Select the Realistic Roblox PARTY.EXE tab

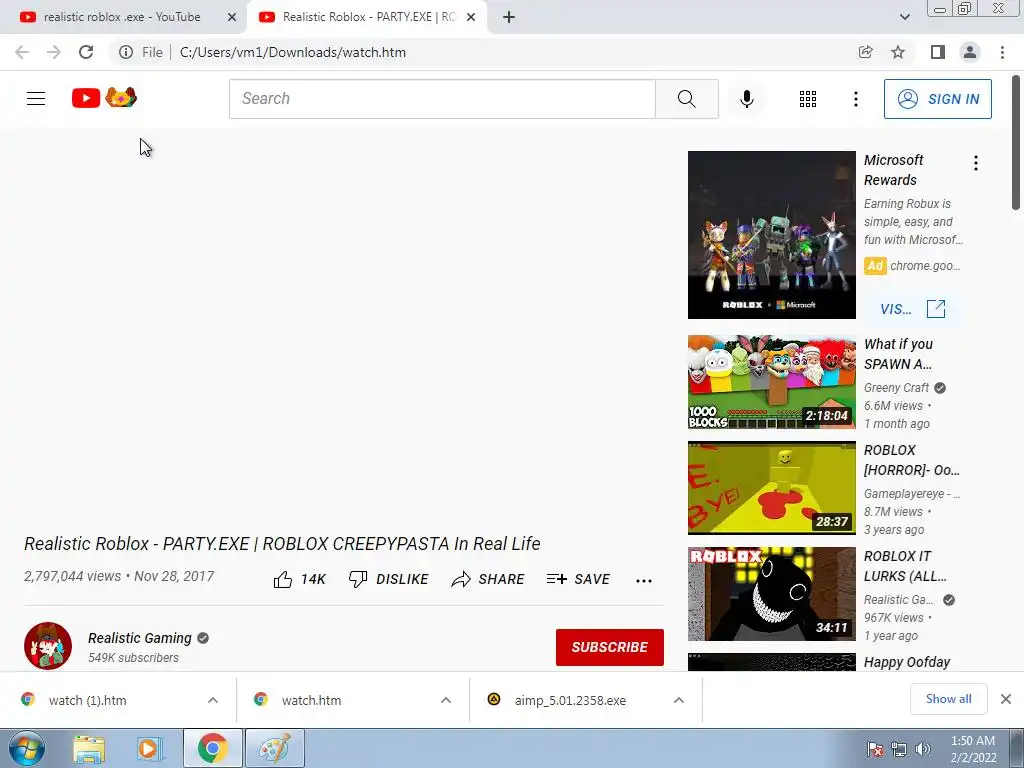(x=366, y=17)
